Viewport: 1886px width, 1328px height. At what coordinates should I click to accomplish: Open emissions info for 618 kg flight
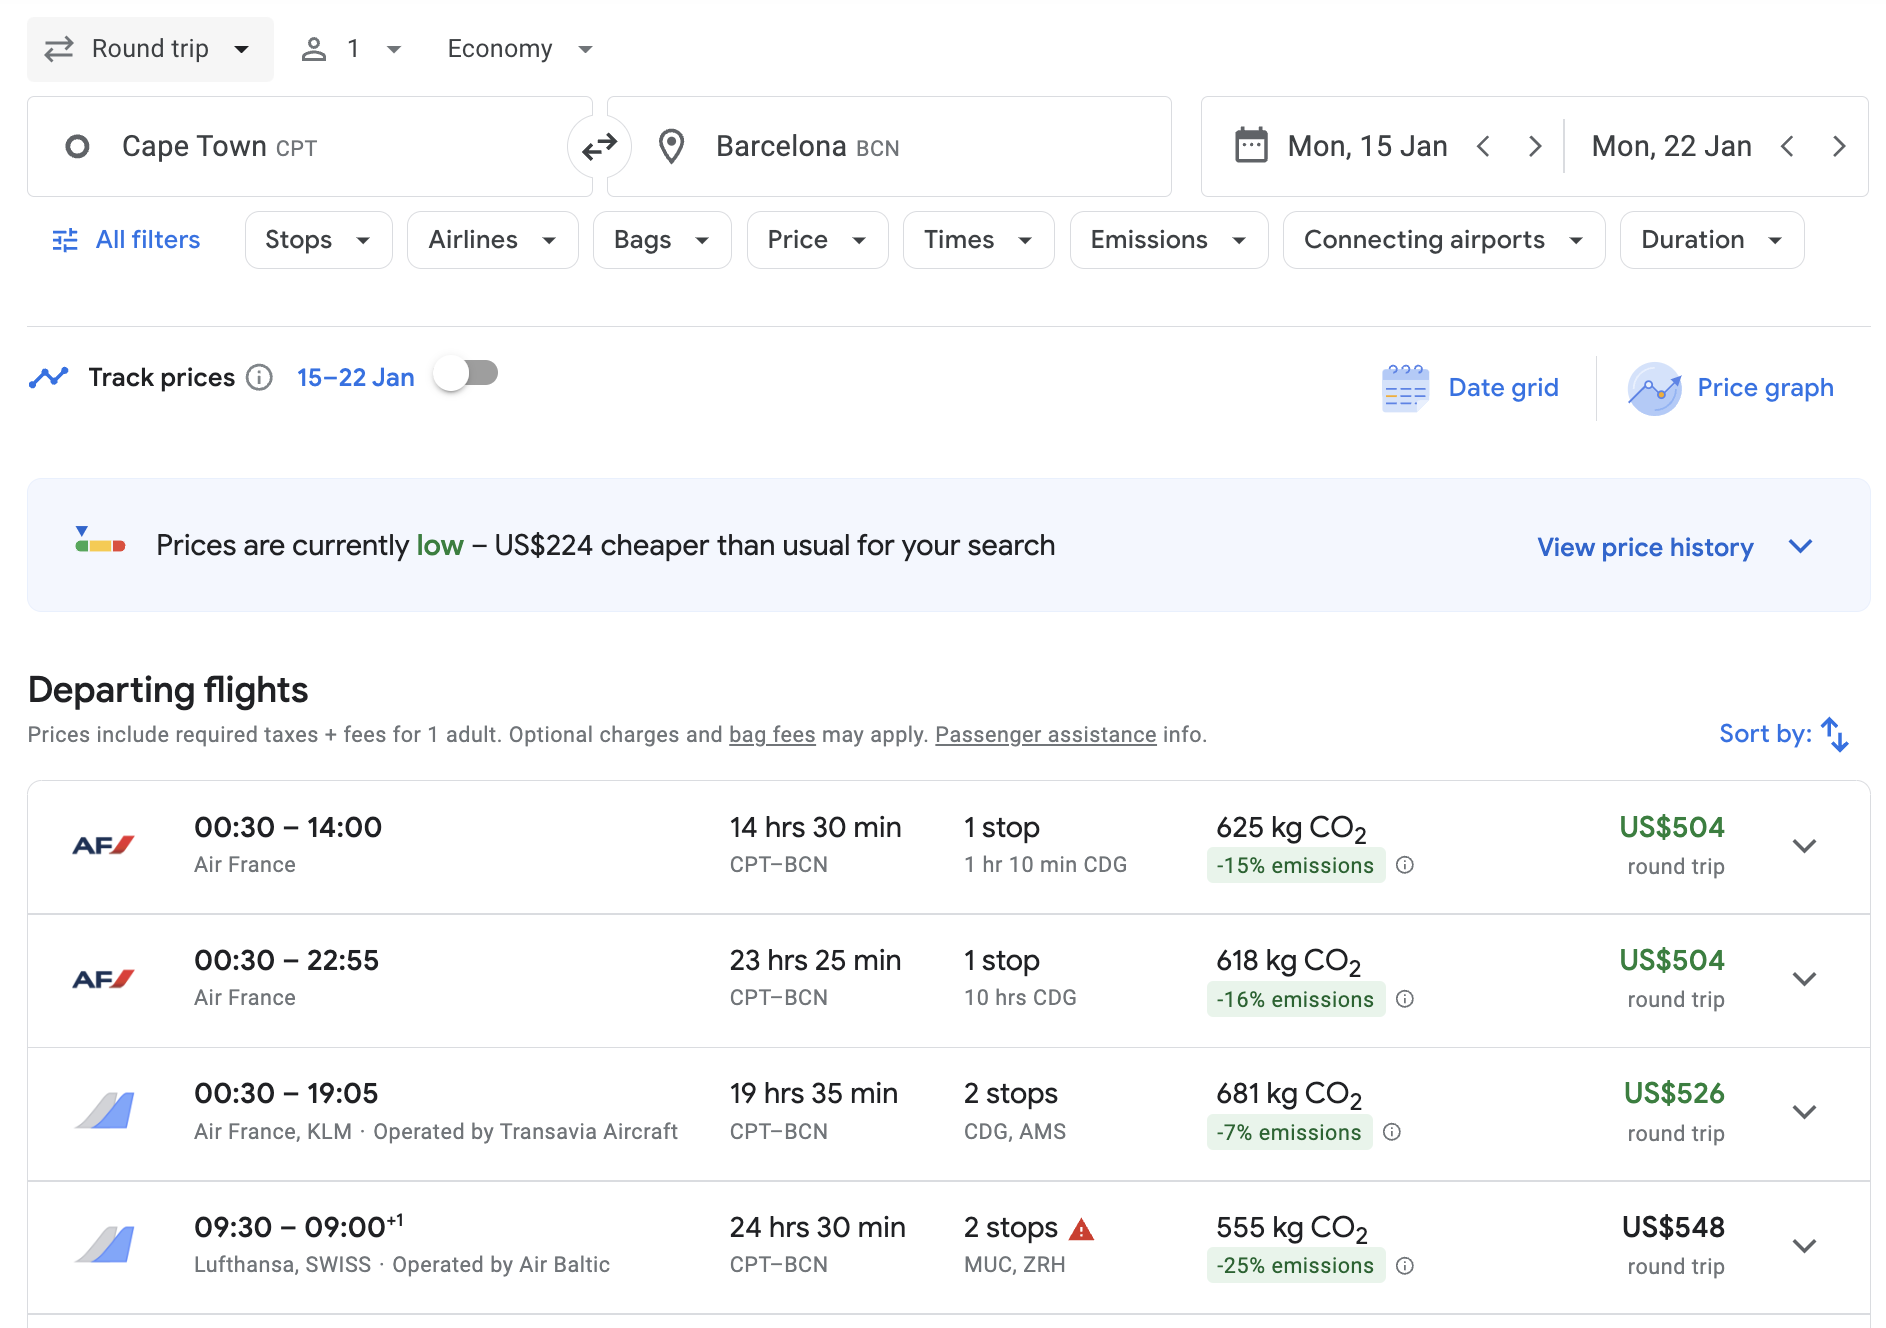pos(1405,999)
